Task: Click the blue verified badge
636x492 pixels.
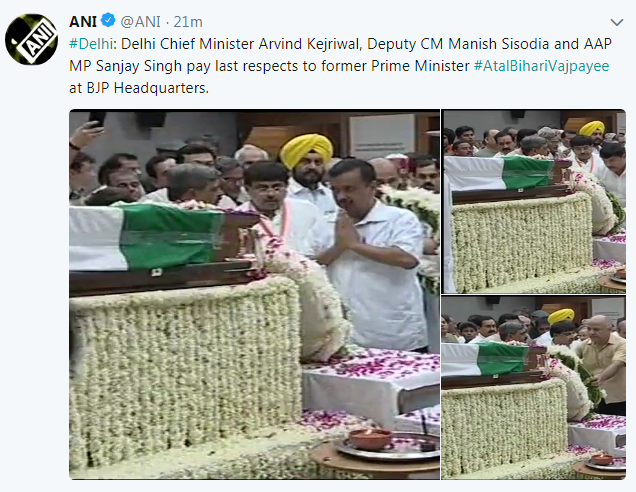Action: point(108,20)
